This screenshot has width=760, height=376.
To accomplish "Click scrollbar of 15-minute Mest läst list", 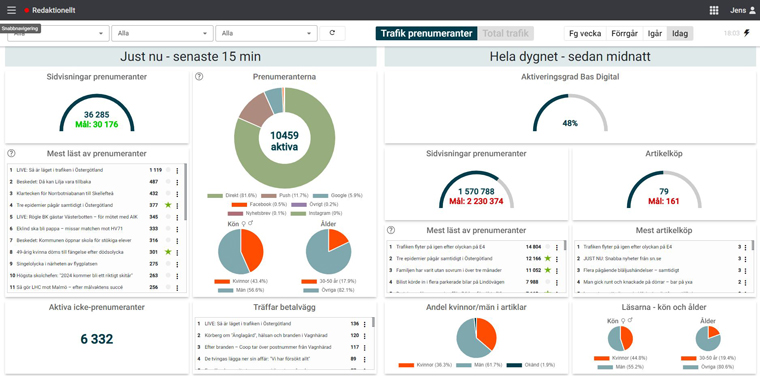I will tap(186, 192).
